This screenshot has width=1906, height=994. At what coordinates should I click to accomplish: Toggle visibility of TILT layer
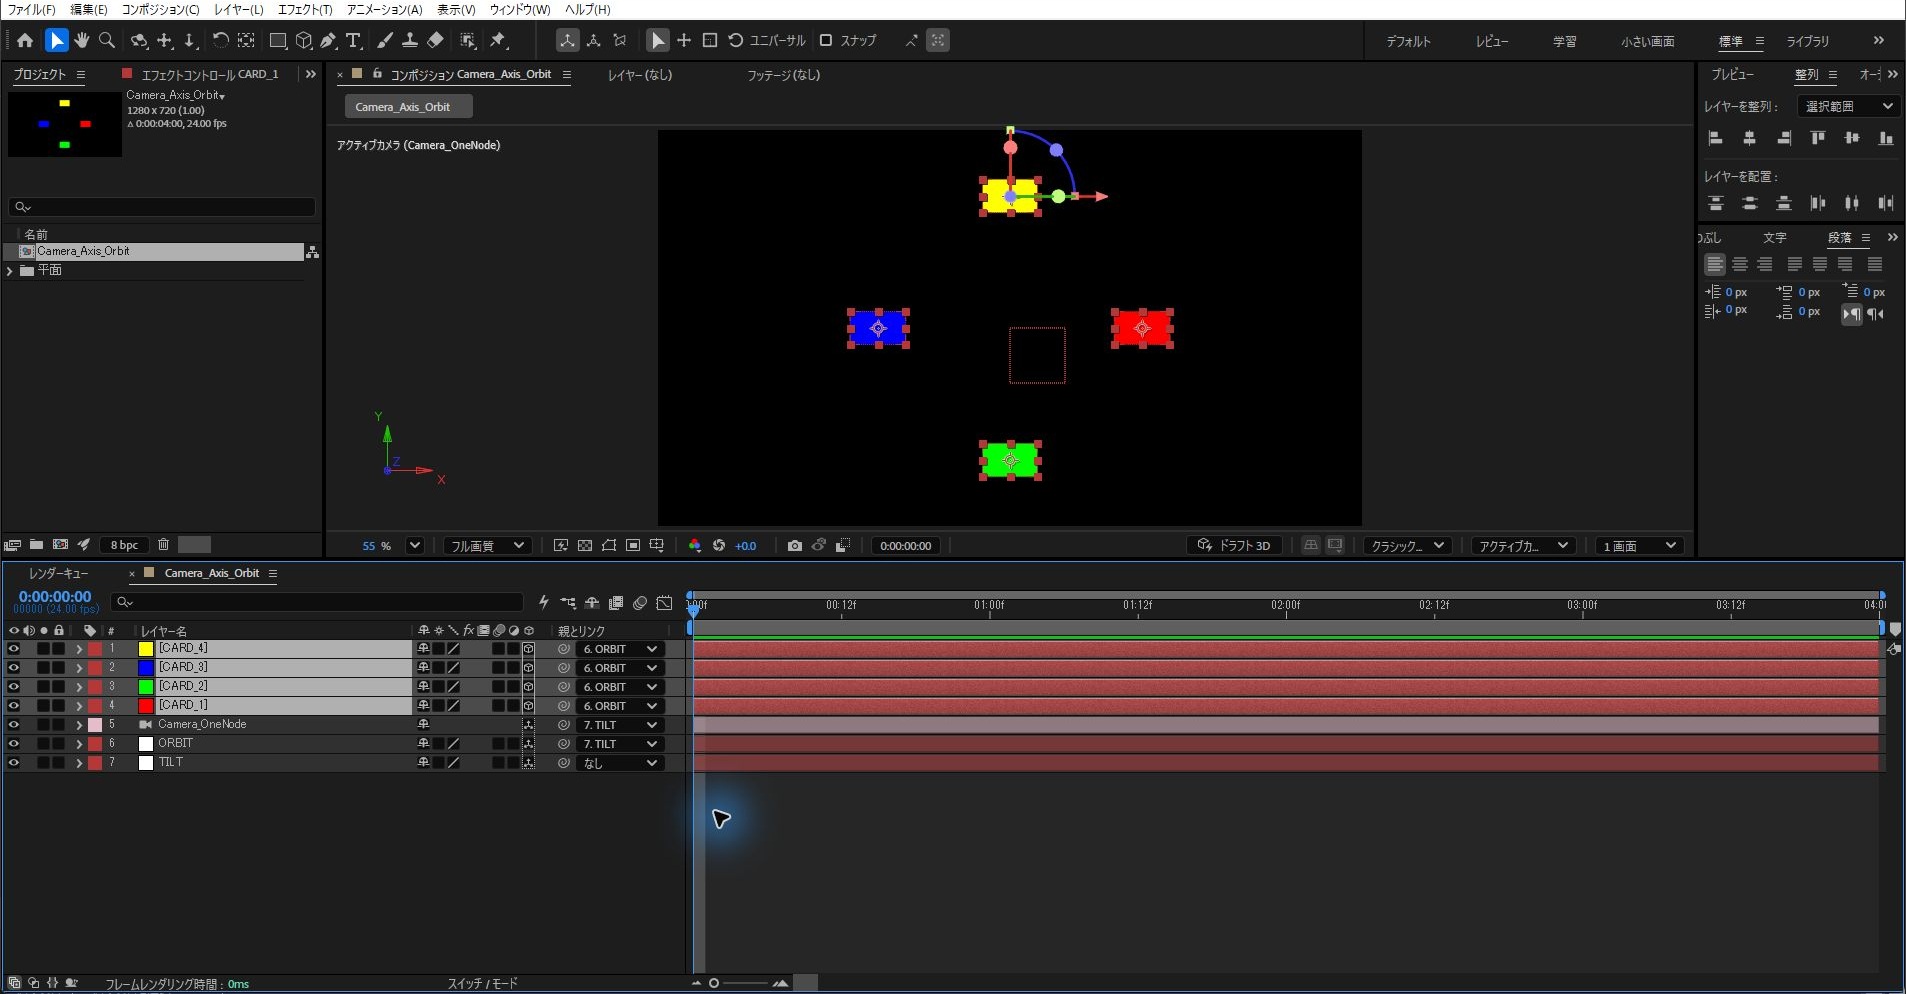[x=14, y=763]
